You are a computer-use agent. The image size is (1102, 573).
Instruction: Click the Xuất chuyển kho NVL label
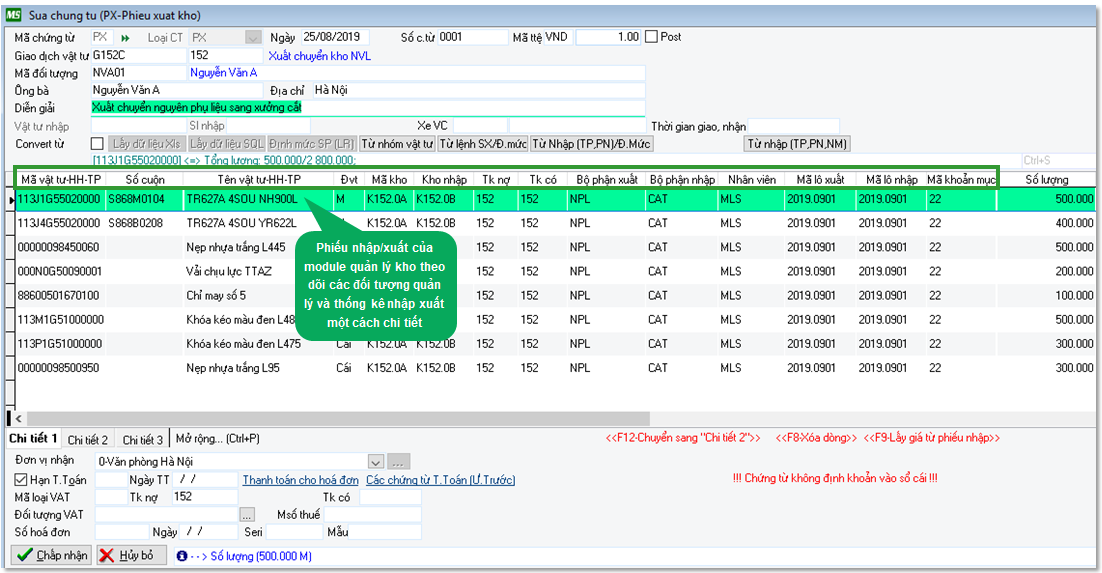pos(320,56)
